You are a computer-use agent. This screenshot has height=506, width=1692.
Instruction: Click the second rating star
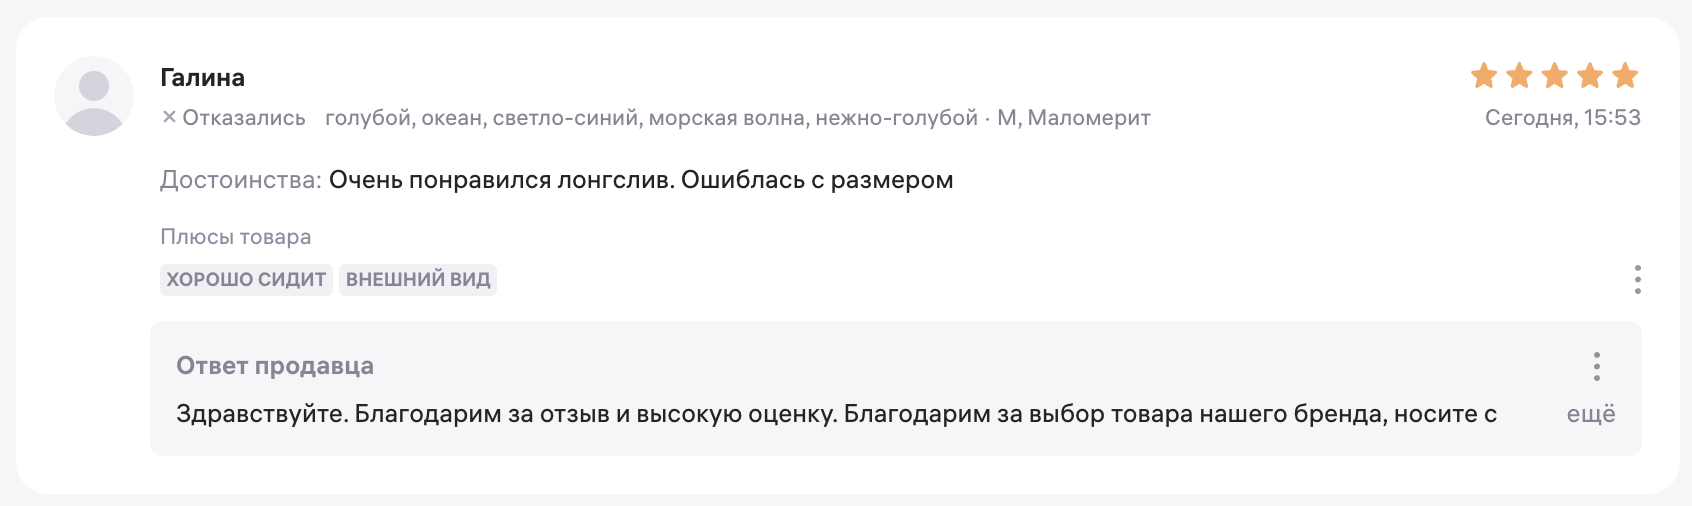click(1519, 76)
